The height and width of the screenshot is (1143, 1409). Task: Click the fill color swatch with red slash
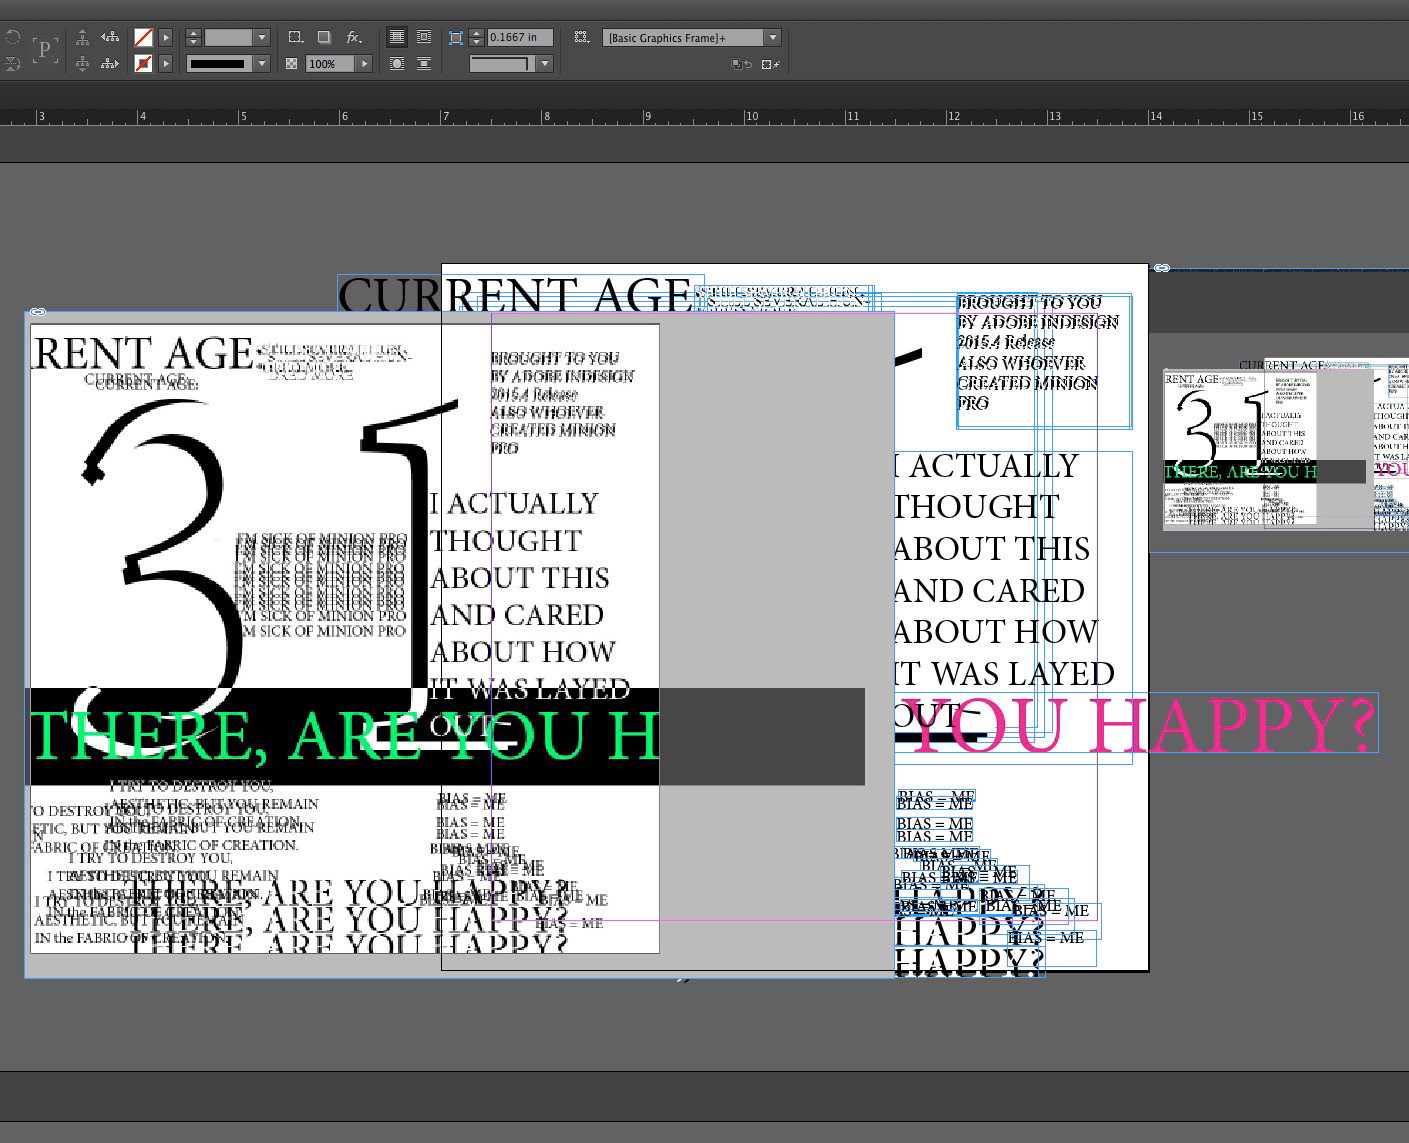coord(143,38)
